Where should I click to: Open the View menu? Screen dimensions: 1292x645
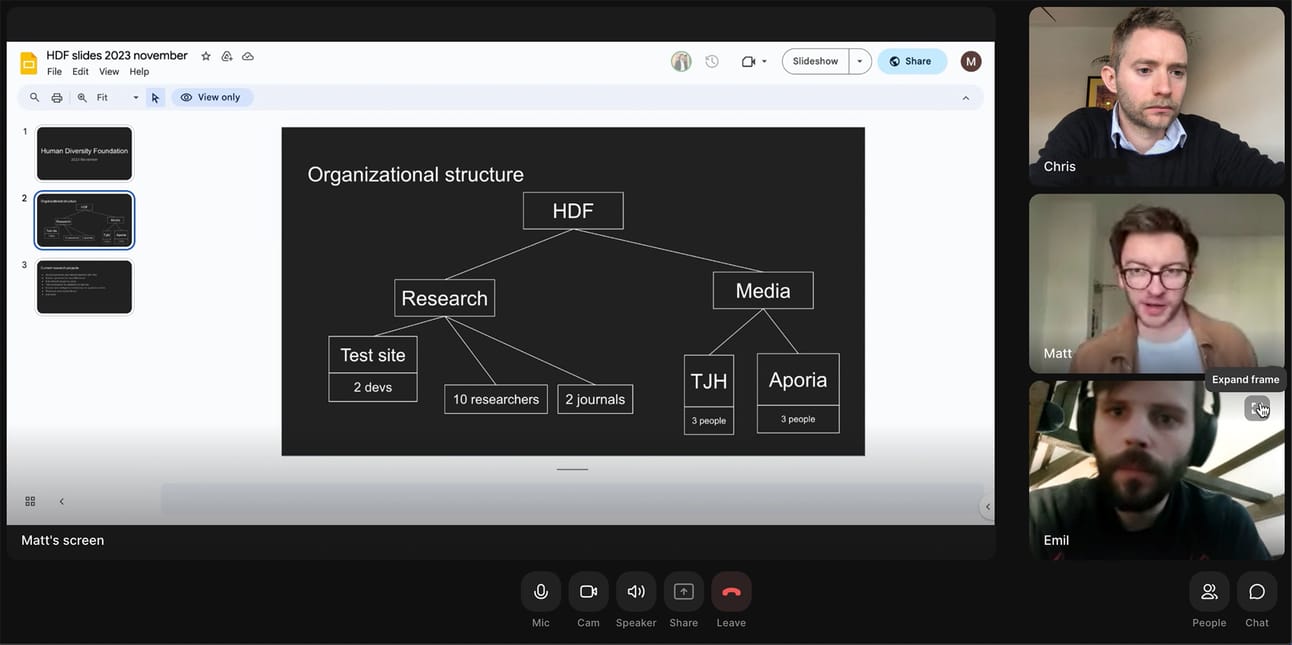109,72
